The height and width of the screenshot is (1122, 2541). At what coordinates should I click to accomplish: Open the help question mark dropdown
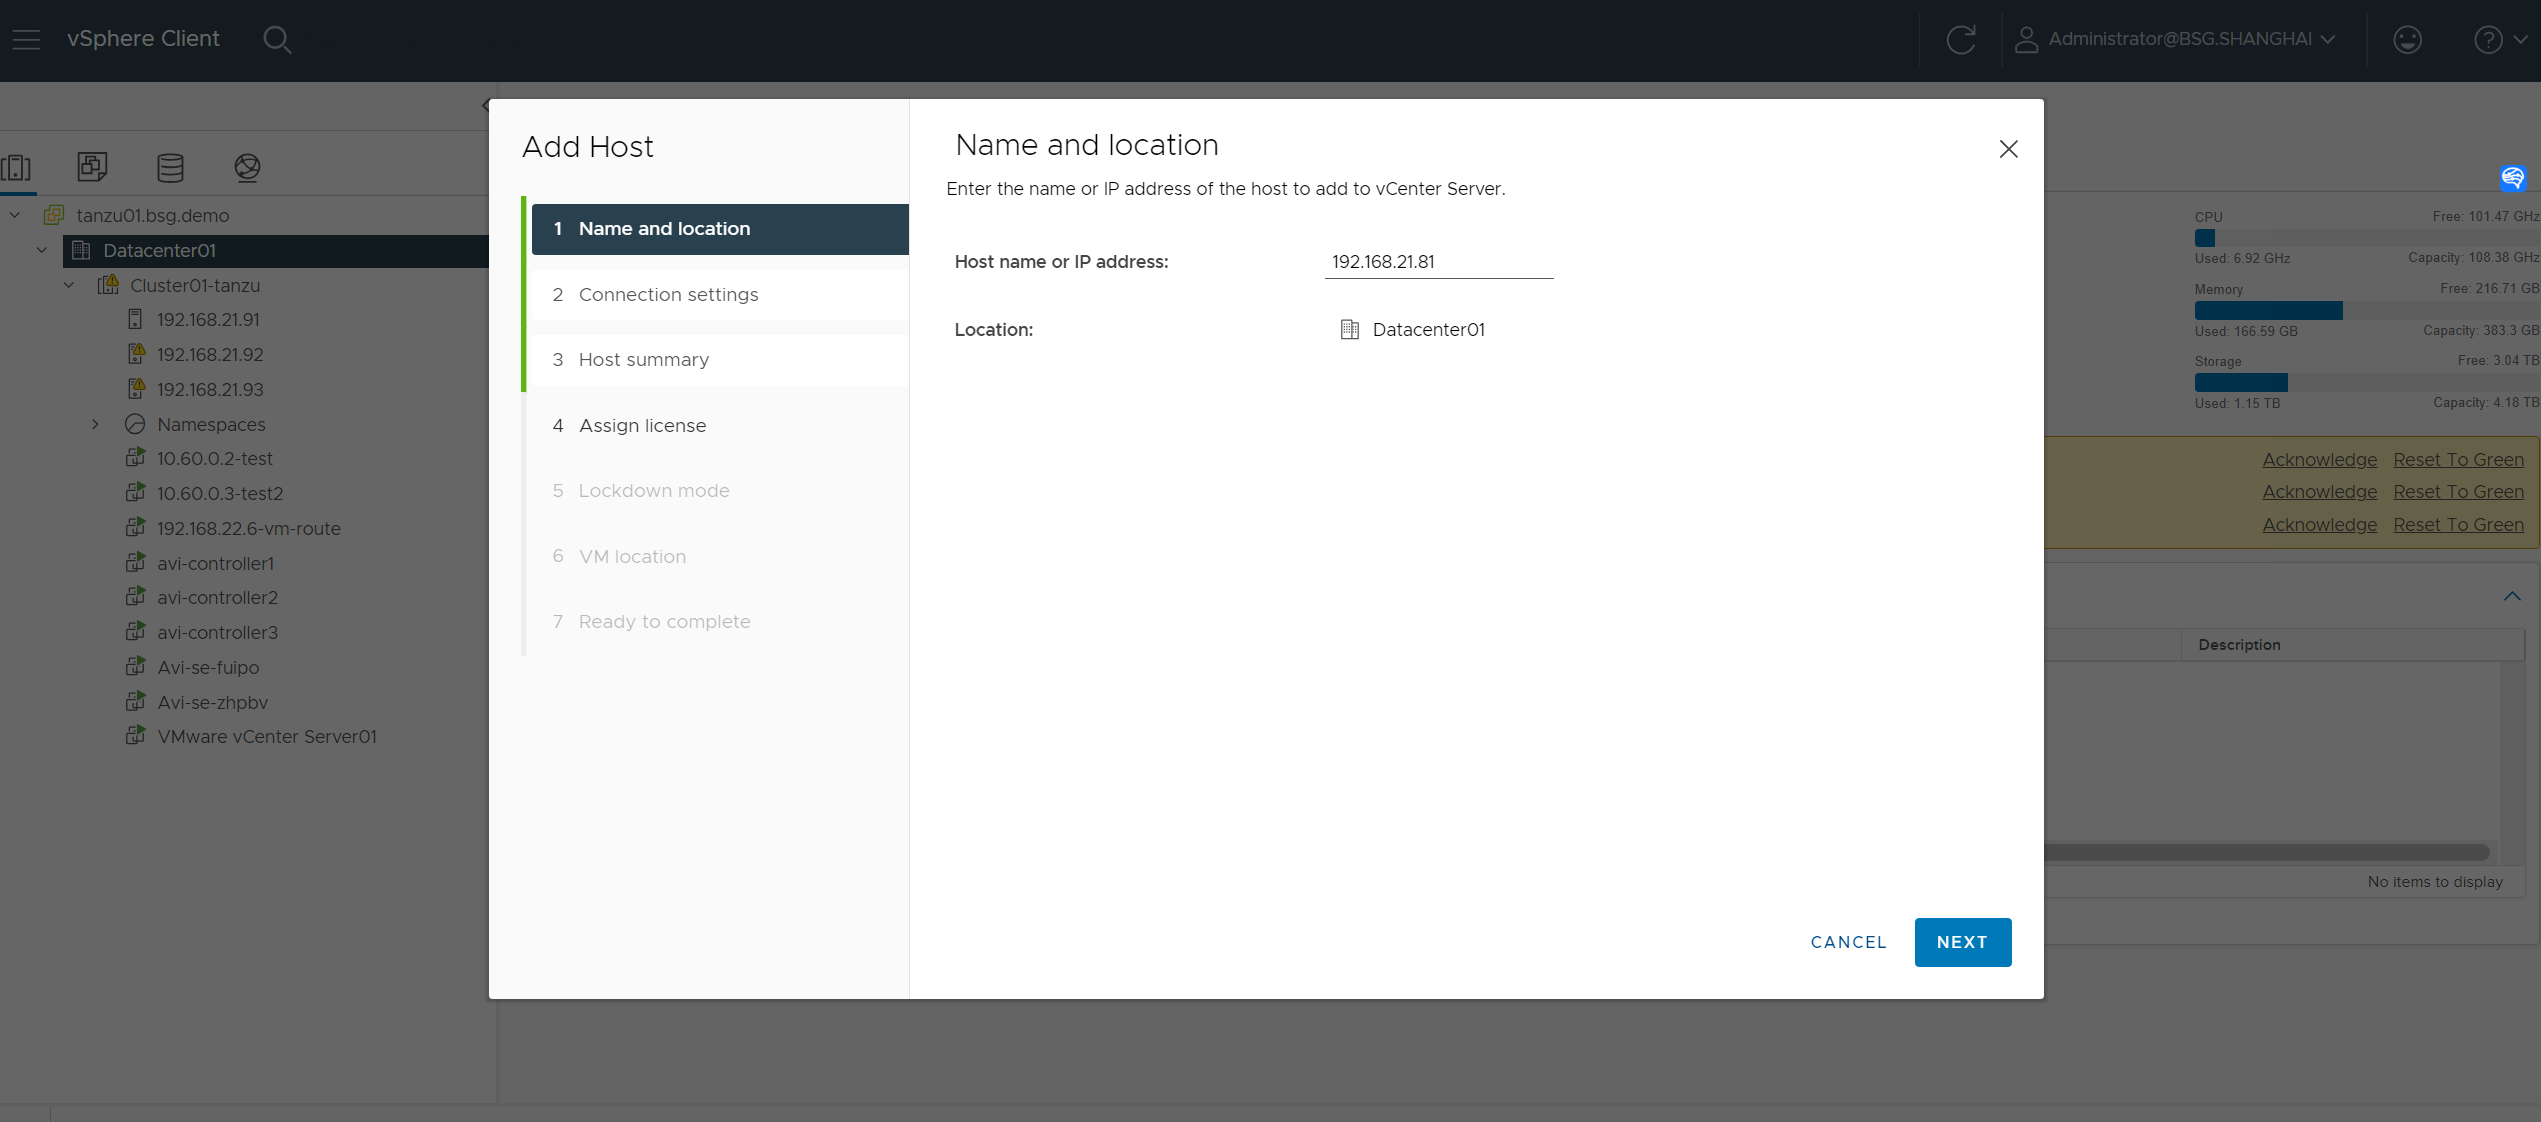[x=2499, y=39]
